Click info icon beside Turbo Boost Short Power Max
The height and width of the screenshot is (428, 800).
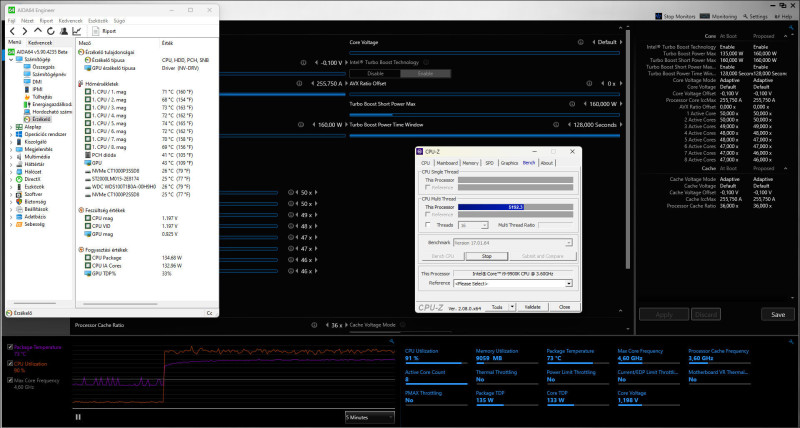pyautogui.click(x=572, y=104)
